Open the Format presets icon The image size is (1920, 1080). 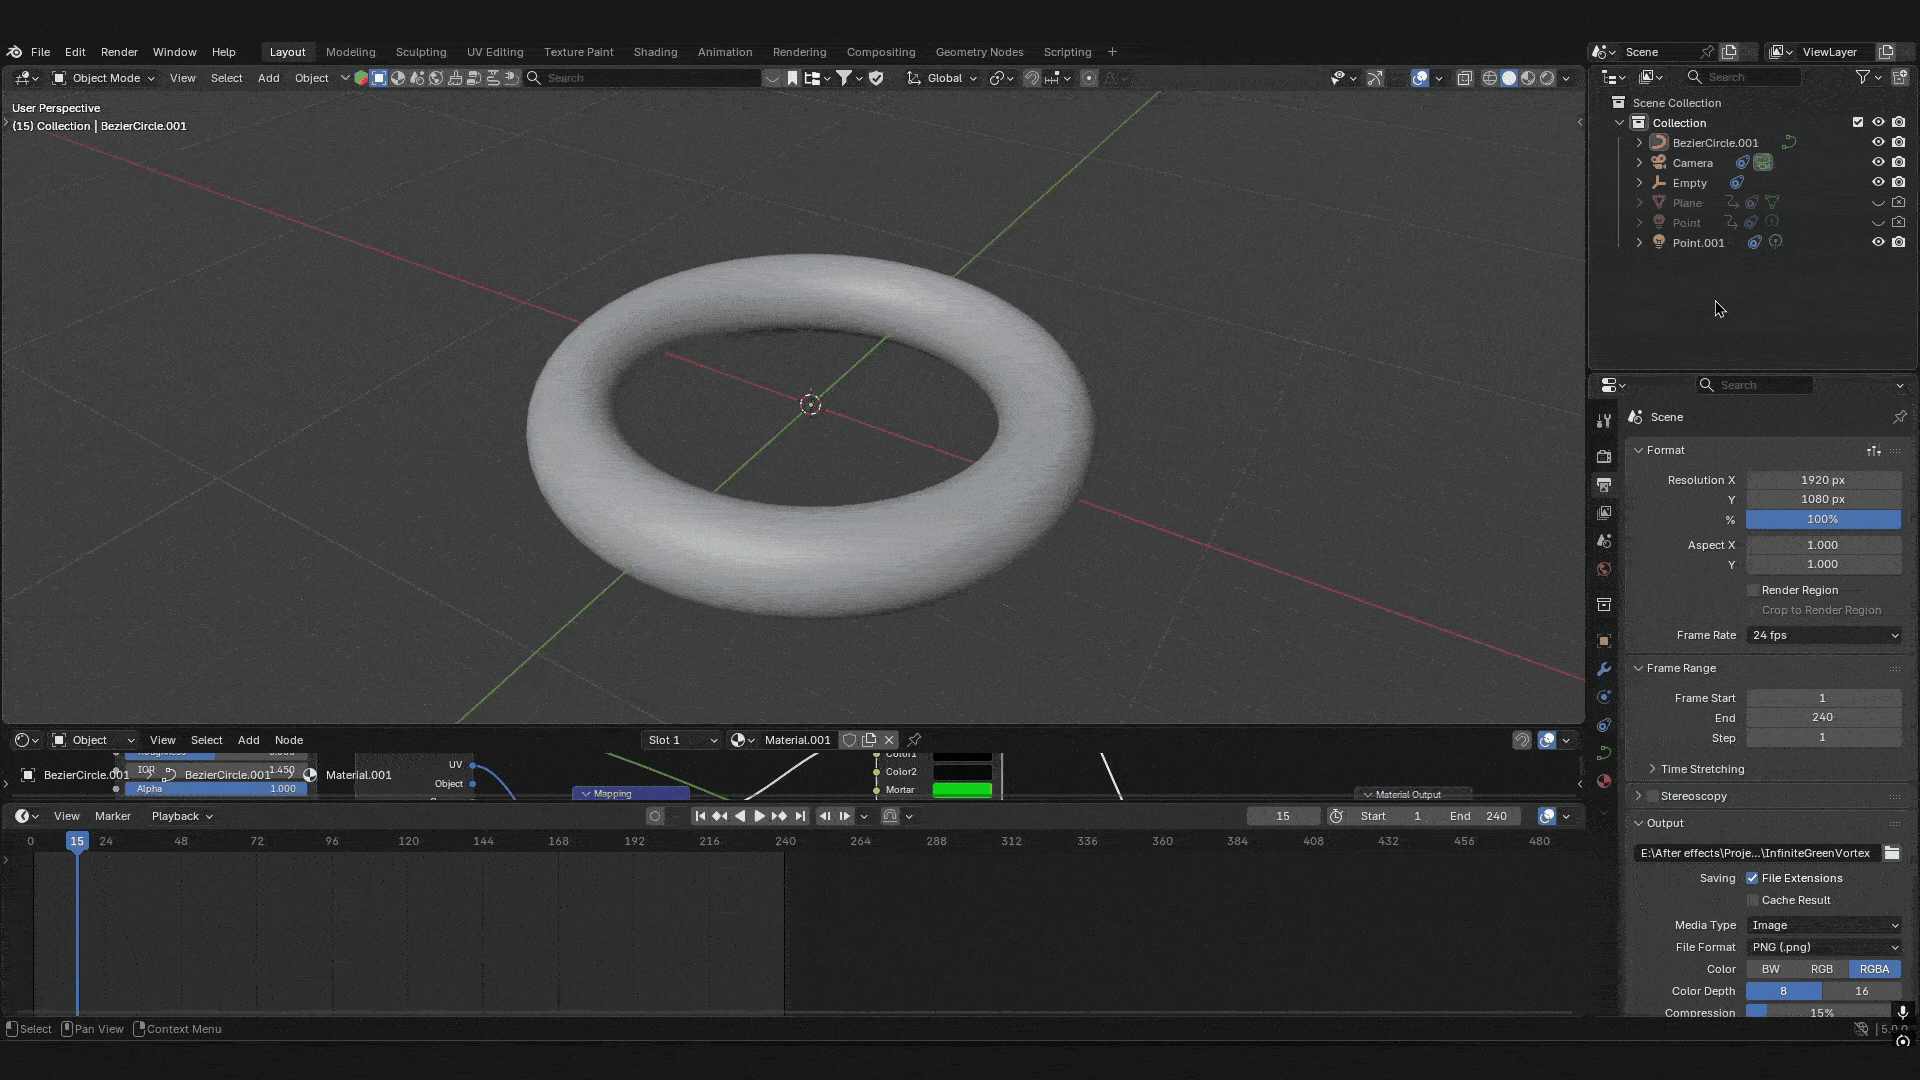[x=1874, y=451]
